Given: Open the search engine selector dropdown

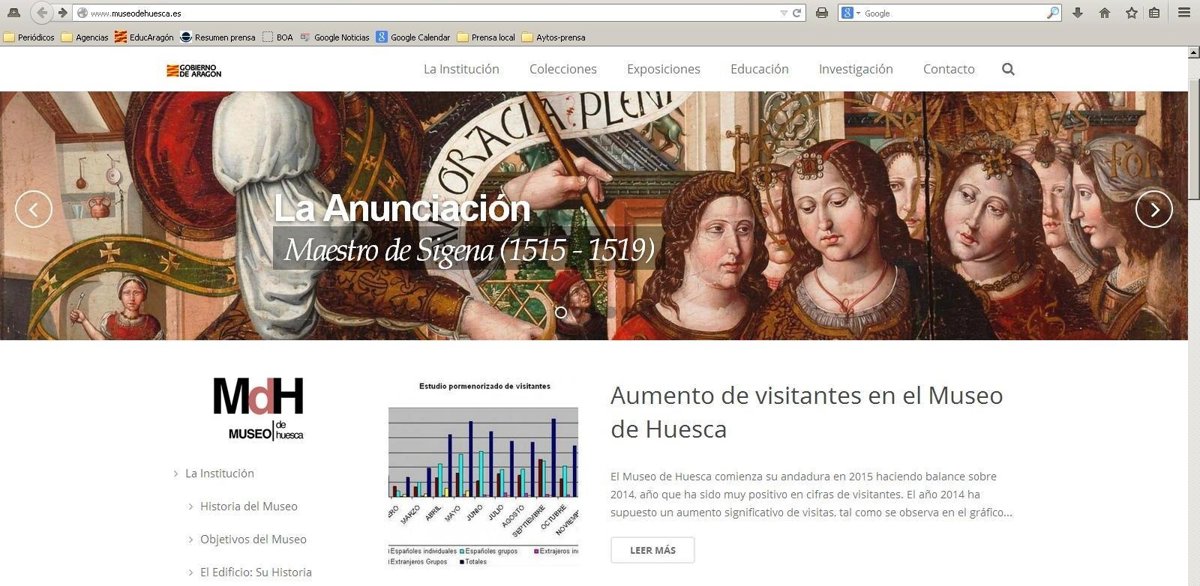Looking at the screenshot, I should tap(851, 13).
